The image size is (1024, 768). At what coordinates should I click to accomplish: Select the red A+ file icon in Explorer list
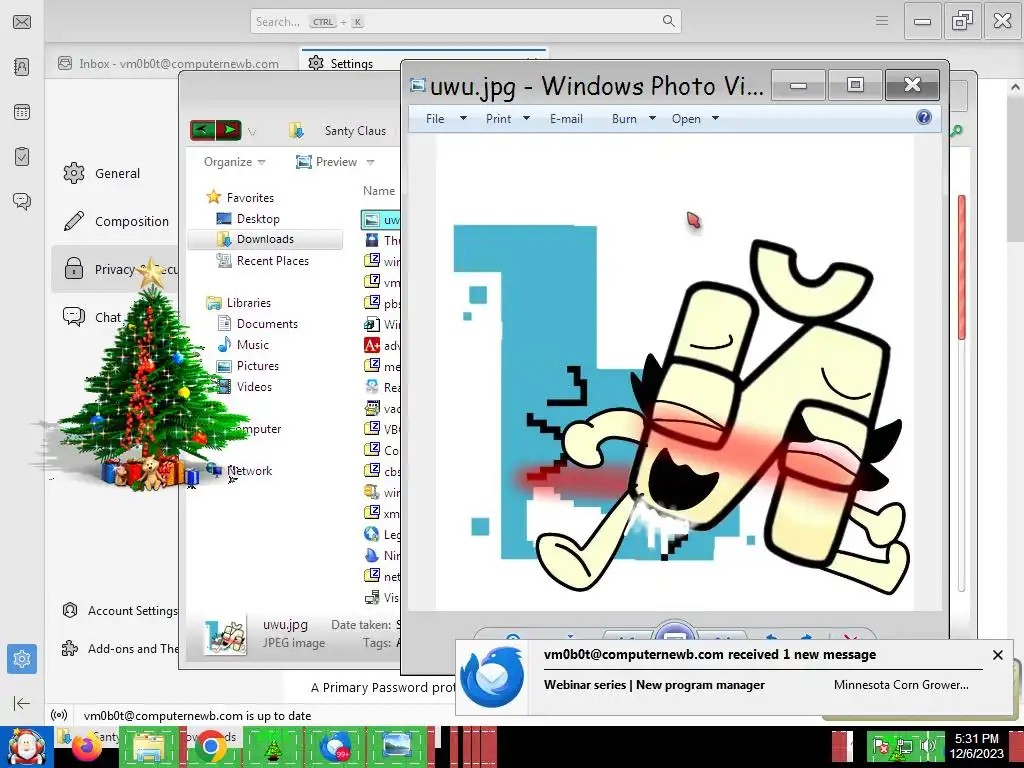tap(372, 345)
